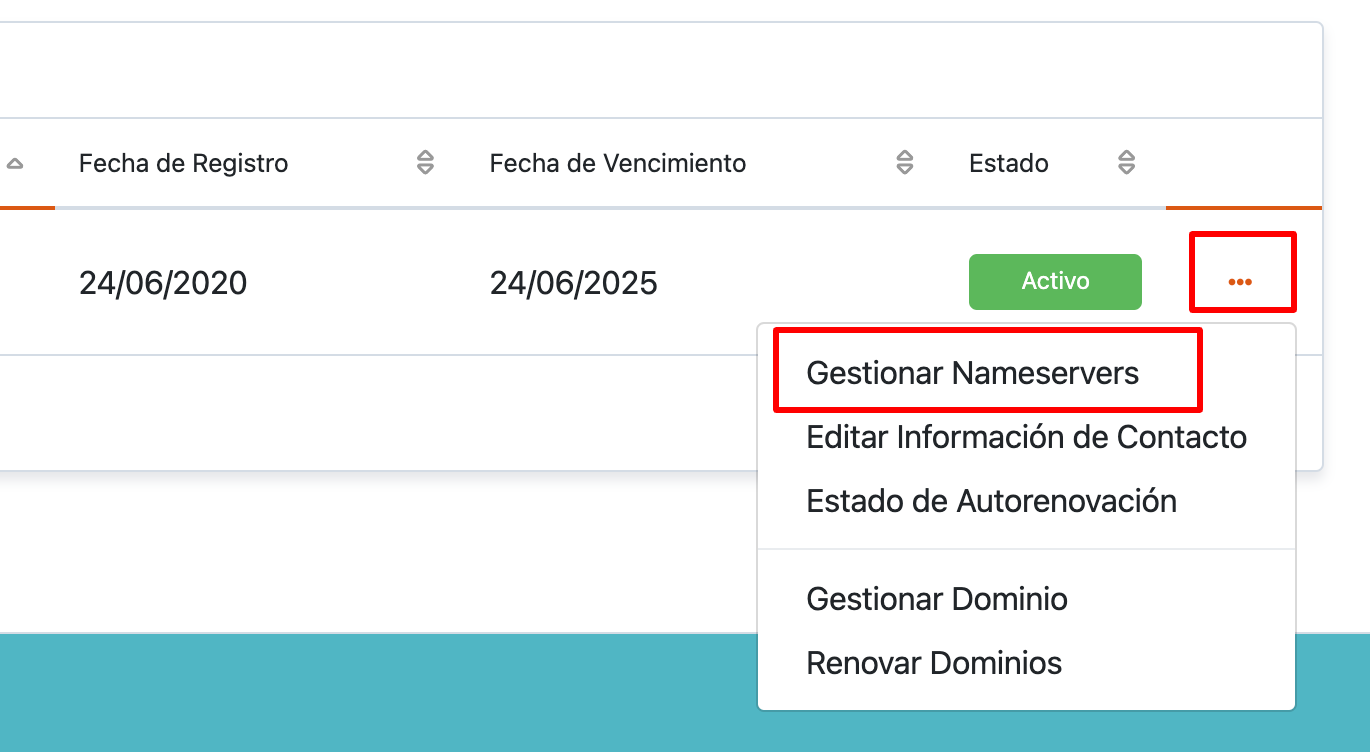Click the sort icon next to Fecha de Registro
The height and width of the screenshot is (752, 1370).
[x=425, y=163]
